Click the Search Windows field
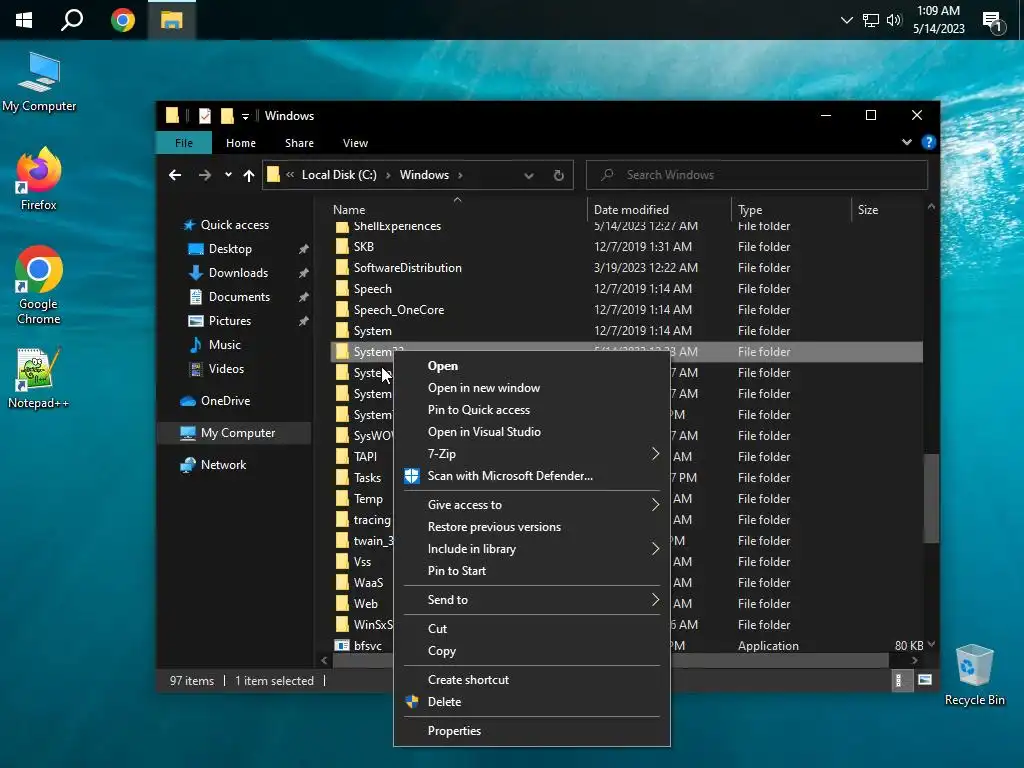Image resolution: width=1024 pixels, height=768 pixels. pyautogui.click(x=757, y=175)
